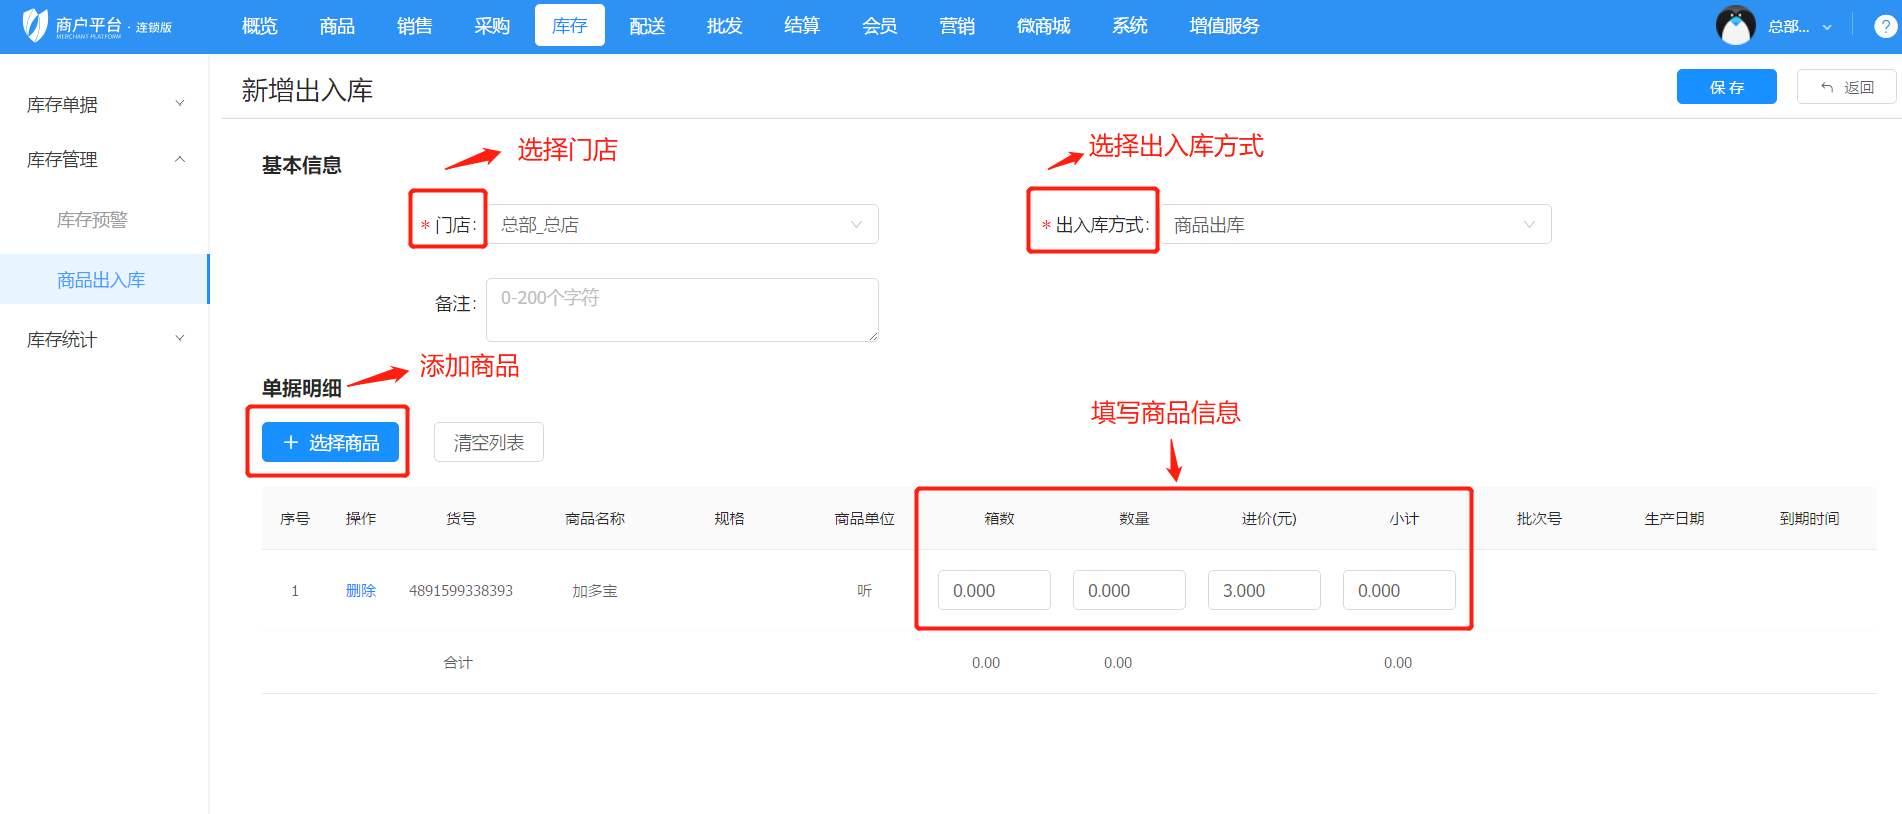Collapse the 库存管理 sidebar section

coord(104,159)
